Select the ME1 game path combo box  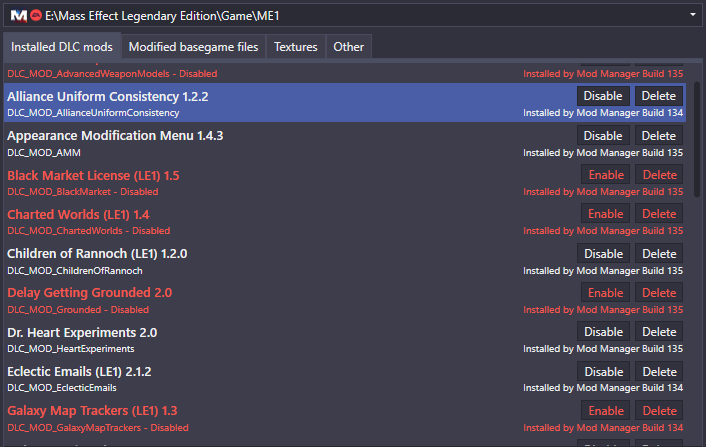click(353, 16)
